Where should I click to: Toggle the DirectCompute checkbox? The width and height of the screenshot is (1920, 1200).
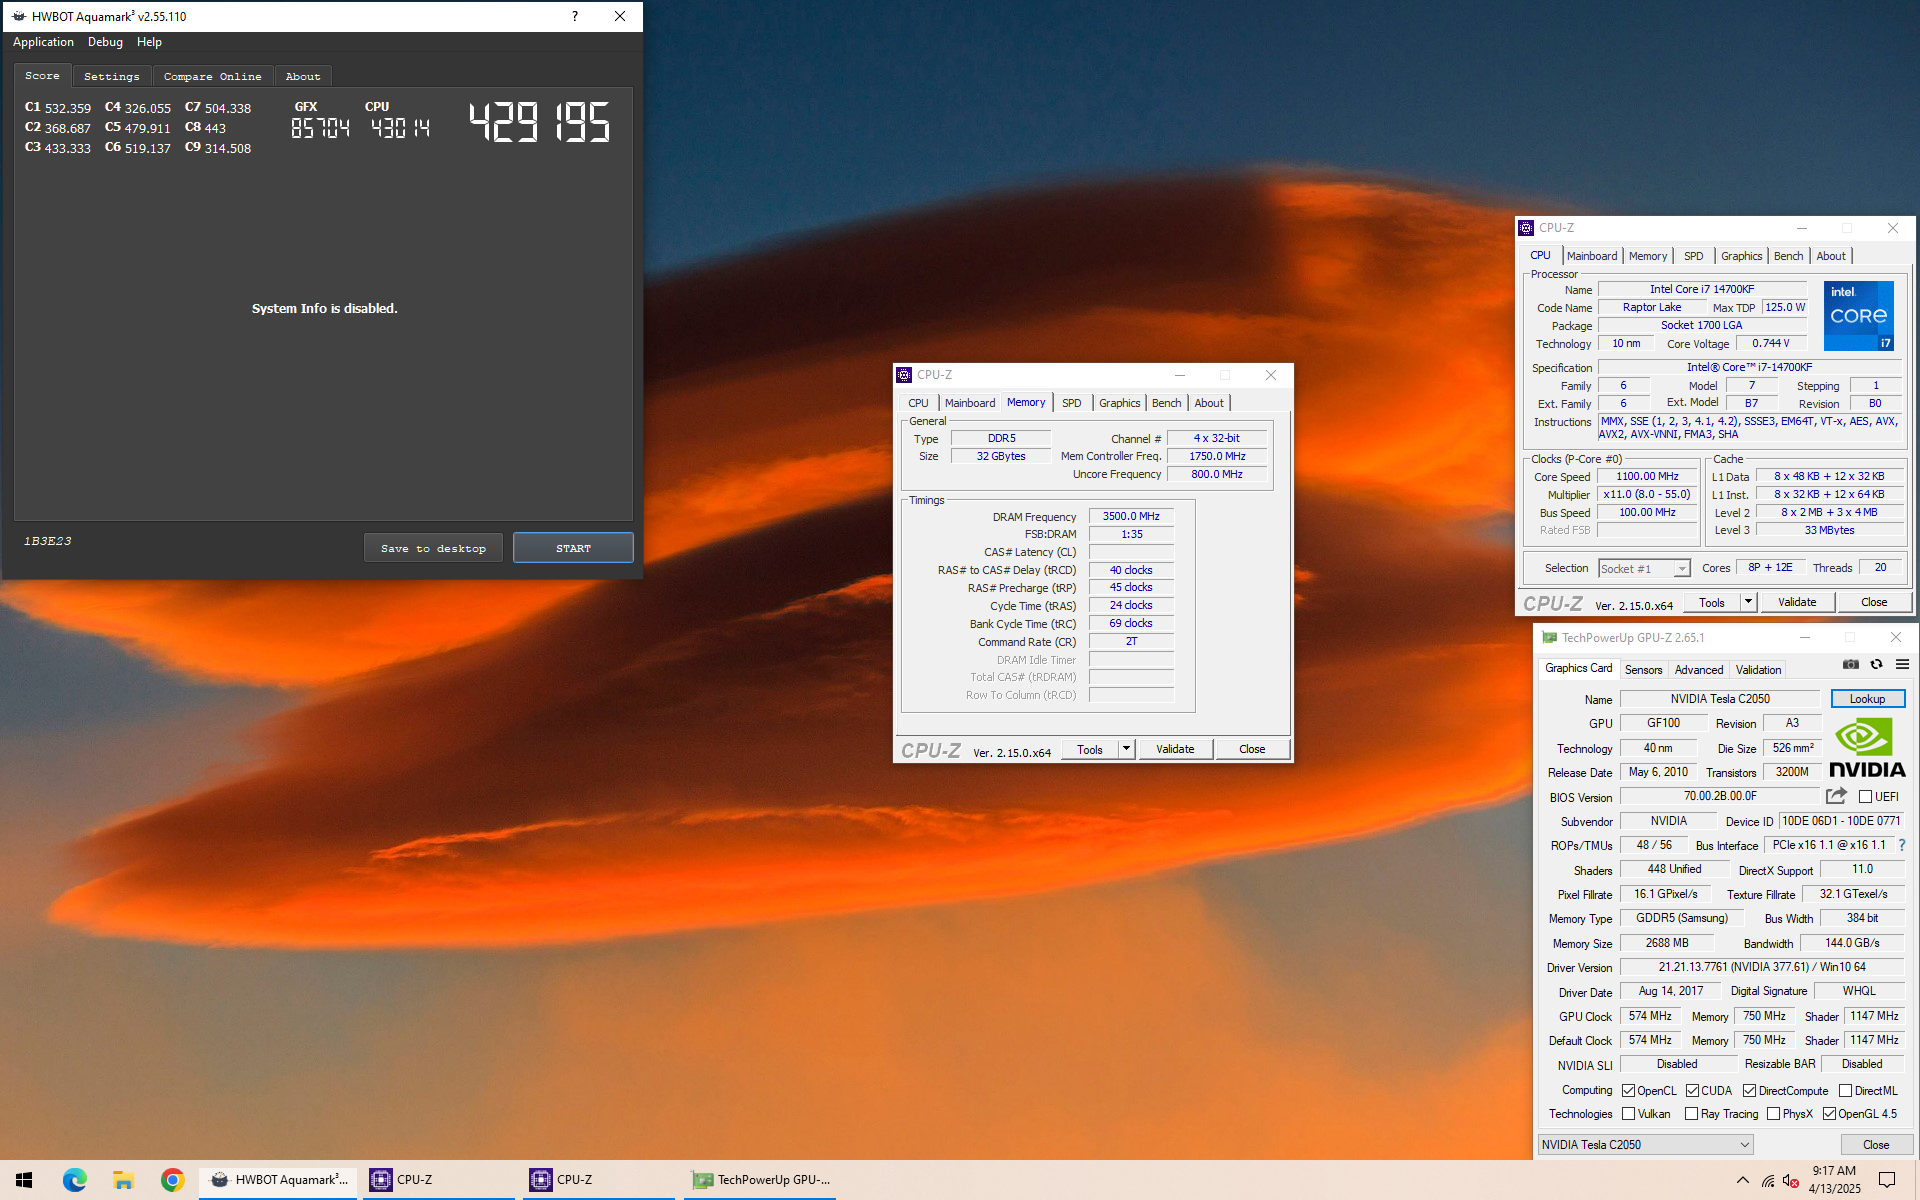click(1749, 1091)
